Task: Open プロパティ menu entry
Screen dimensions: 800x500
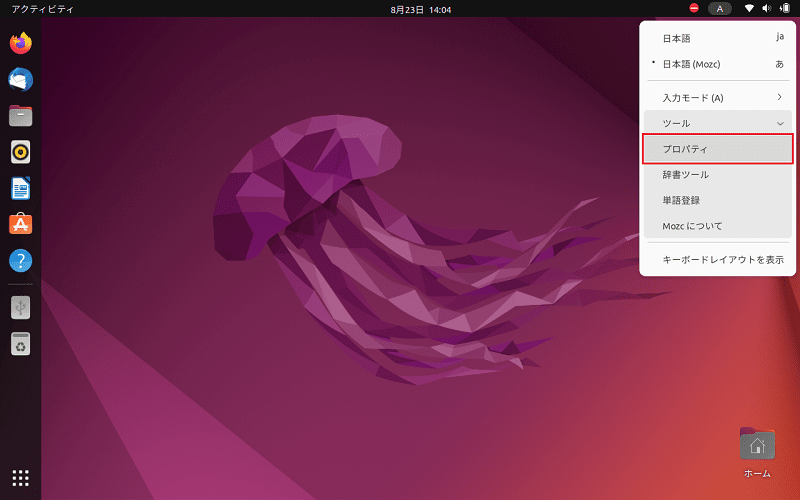Action: pyautogui.click(x=717, y=149)
